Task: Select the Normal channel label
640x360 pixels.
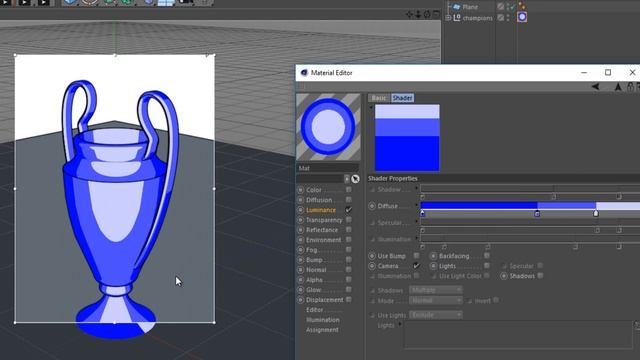Action: pos(316,270)
